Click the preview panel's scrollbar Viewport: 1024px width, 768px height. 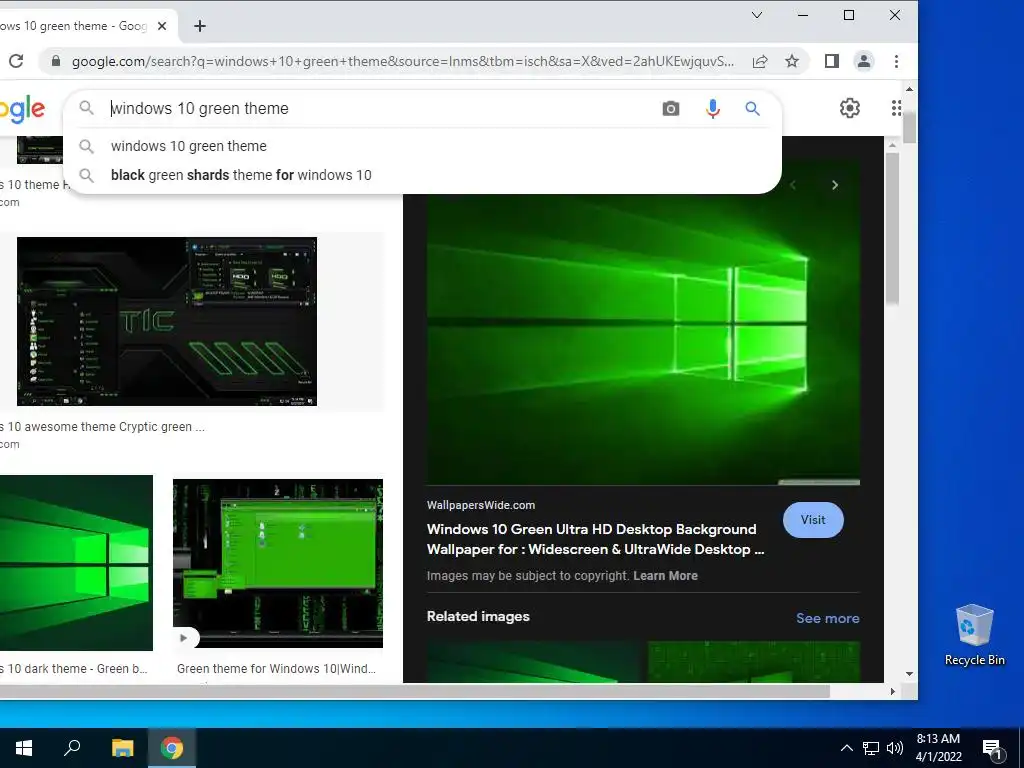click(x=892, y=229)
